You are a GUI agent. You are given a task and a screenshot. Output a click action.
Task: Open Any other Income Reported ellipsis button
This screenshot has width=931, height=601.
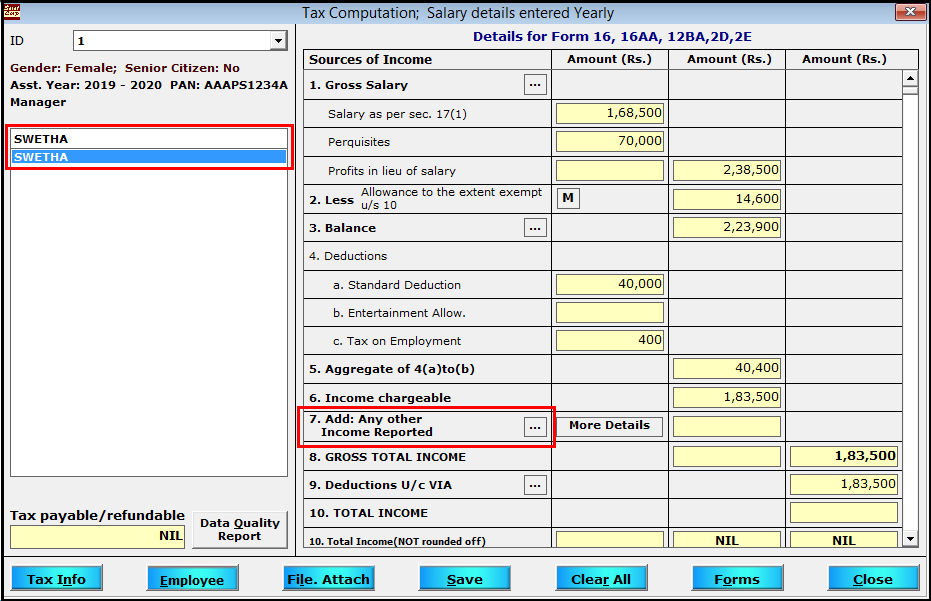[535, 427]
